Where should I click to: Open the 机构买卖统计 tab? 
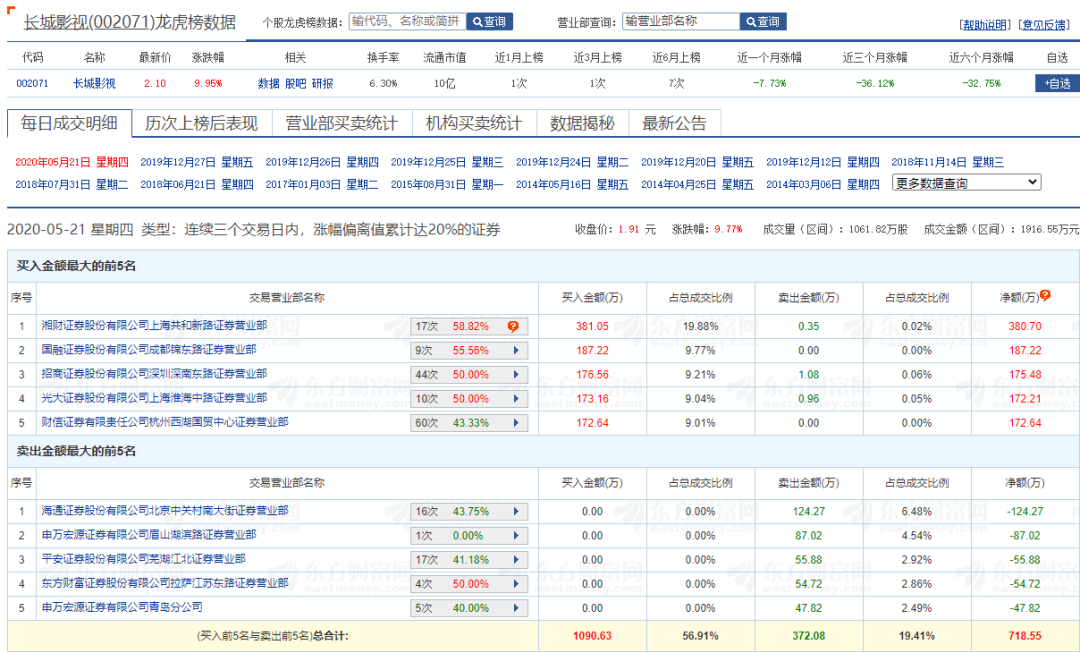473,124
